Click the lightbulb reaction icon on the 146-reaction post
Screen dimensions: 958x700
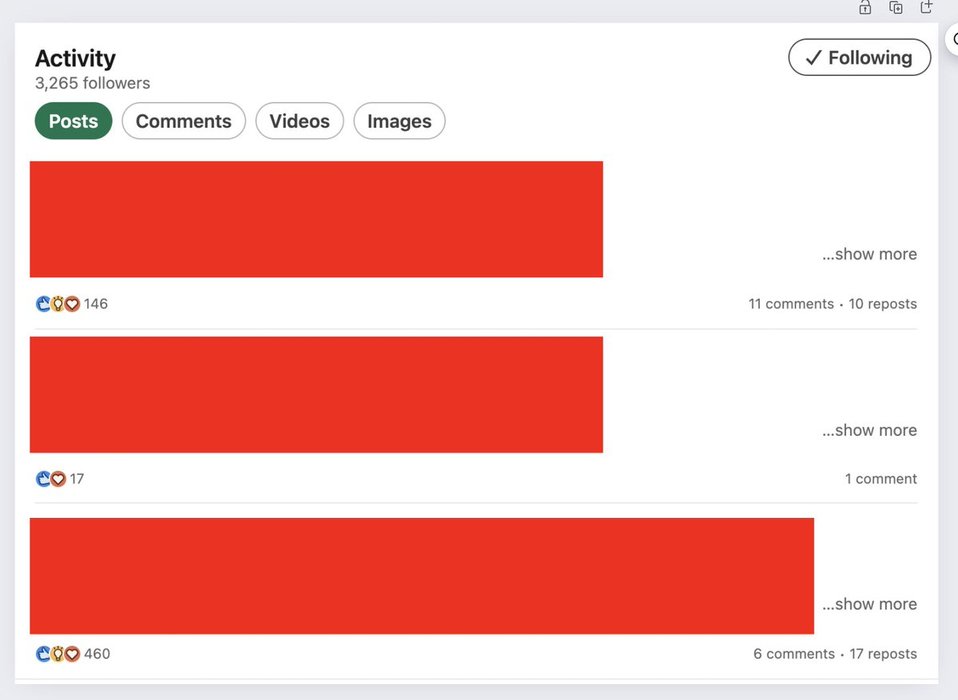pos(57,304)
